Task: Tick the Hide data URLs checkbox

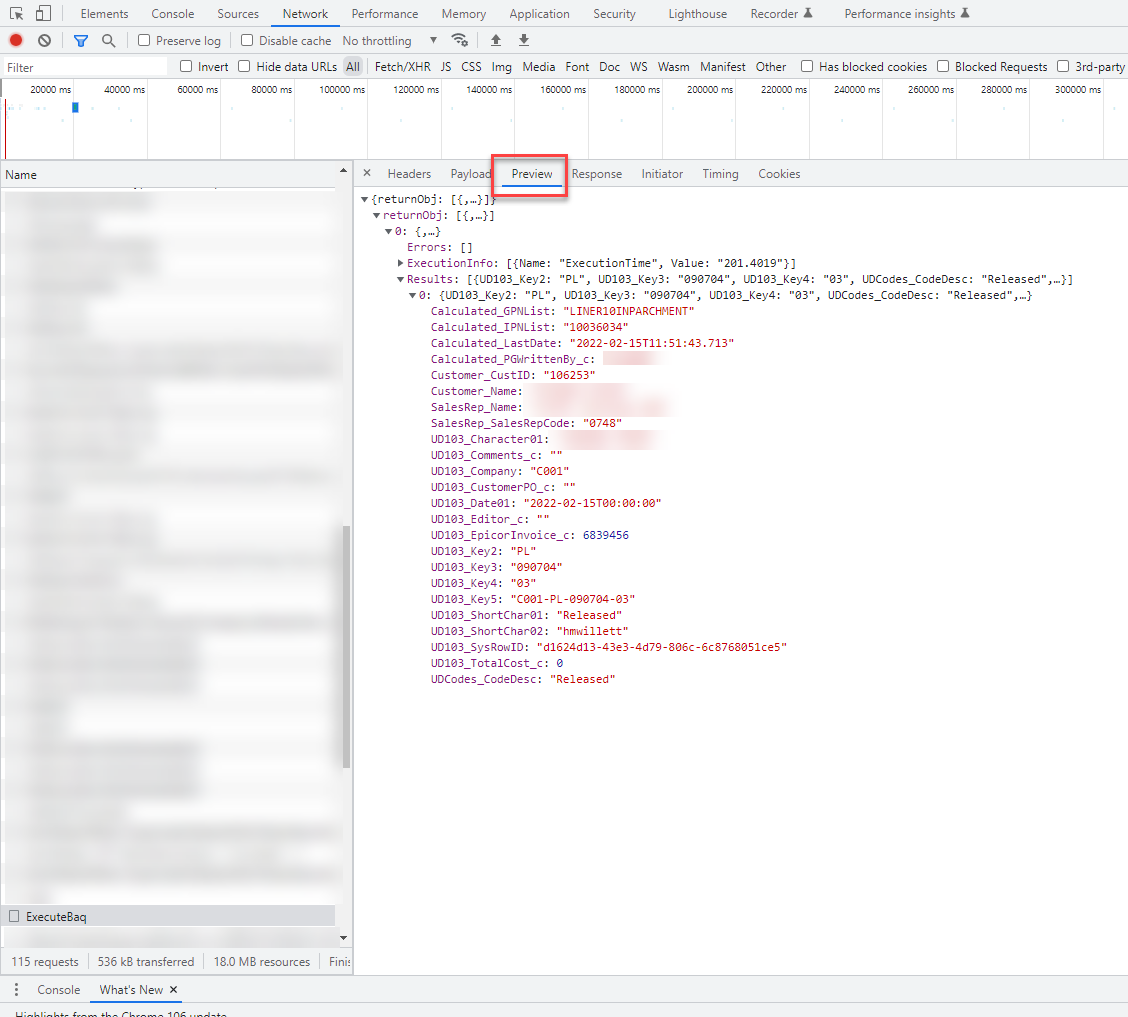Action: (245, 67)
